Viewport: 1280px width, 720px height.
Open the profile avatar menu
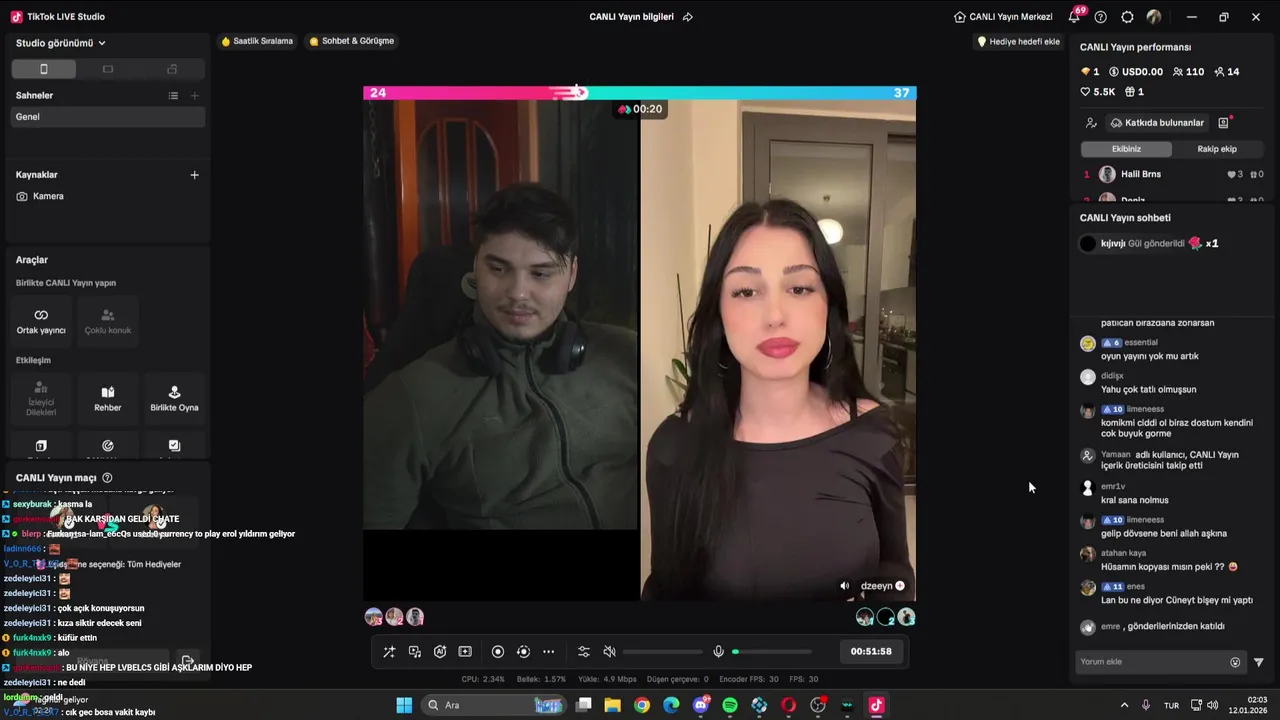pos(1154,17)
